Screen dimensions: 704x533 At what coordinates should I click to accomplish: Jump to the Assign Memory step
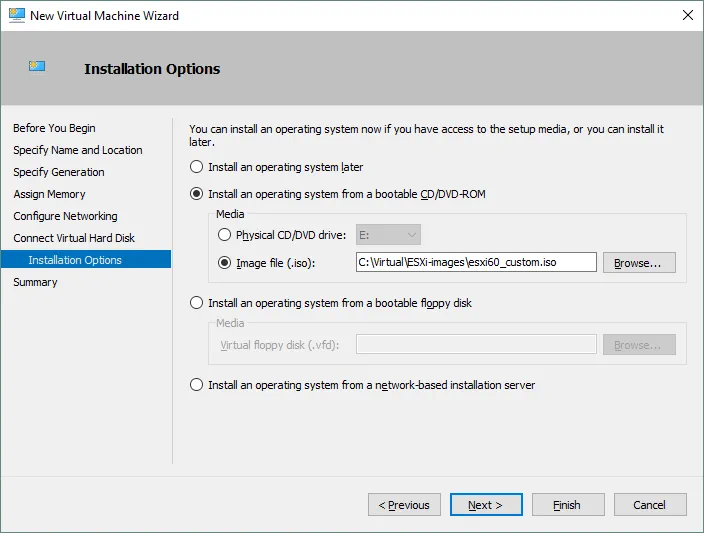click(49, 194)
